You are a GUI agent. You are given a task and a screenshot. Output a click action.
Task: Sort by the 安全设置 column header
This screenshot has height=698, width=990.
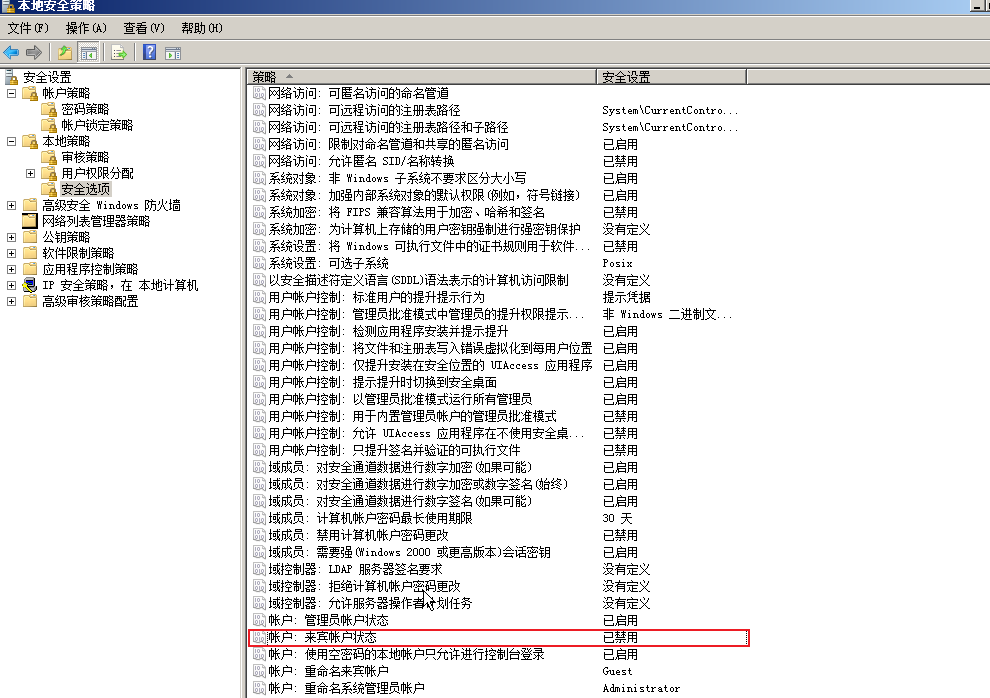pos(672,77)
